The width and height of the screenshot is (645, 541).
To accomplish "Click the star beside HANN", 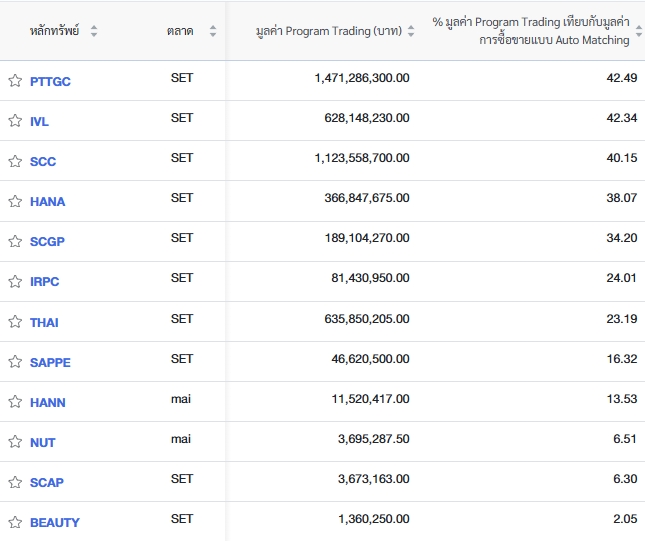I will coord(15,402).
